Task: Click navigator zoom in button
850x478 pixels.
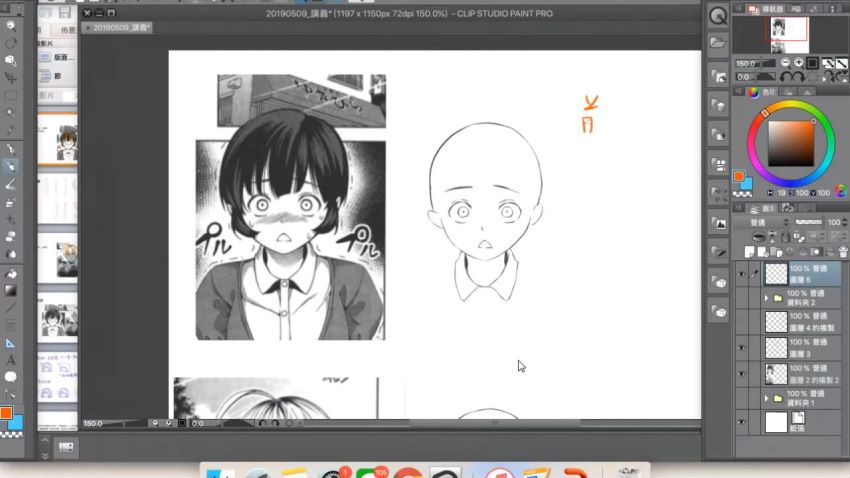Action: [x=798, y=63]
